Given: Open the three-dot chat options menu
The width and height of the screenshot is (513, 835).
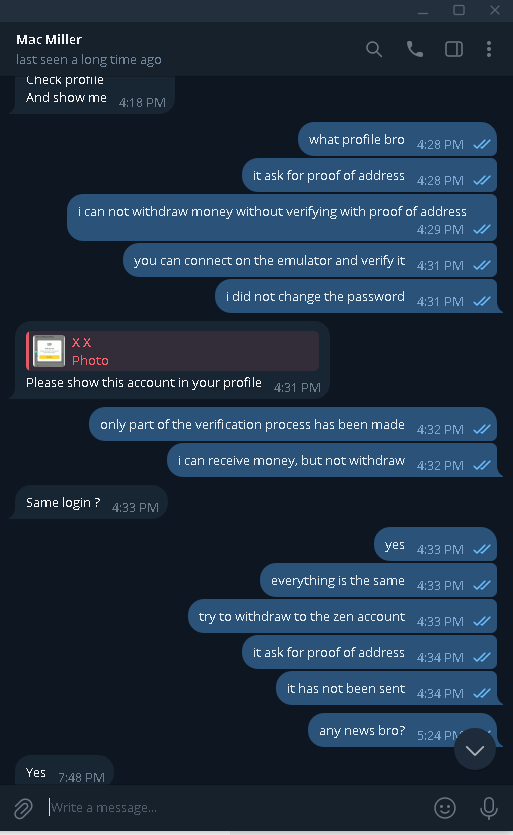Looking at the screenshot, I should pos(489,49).
